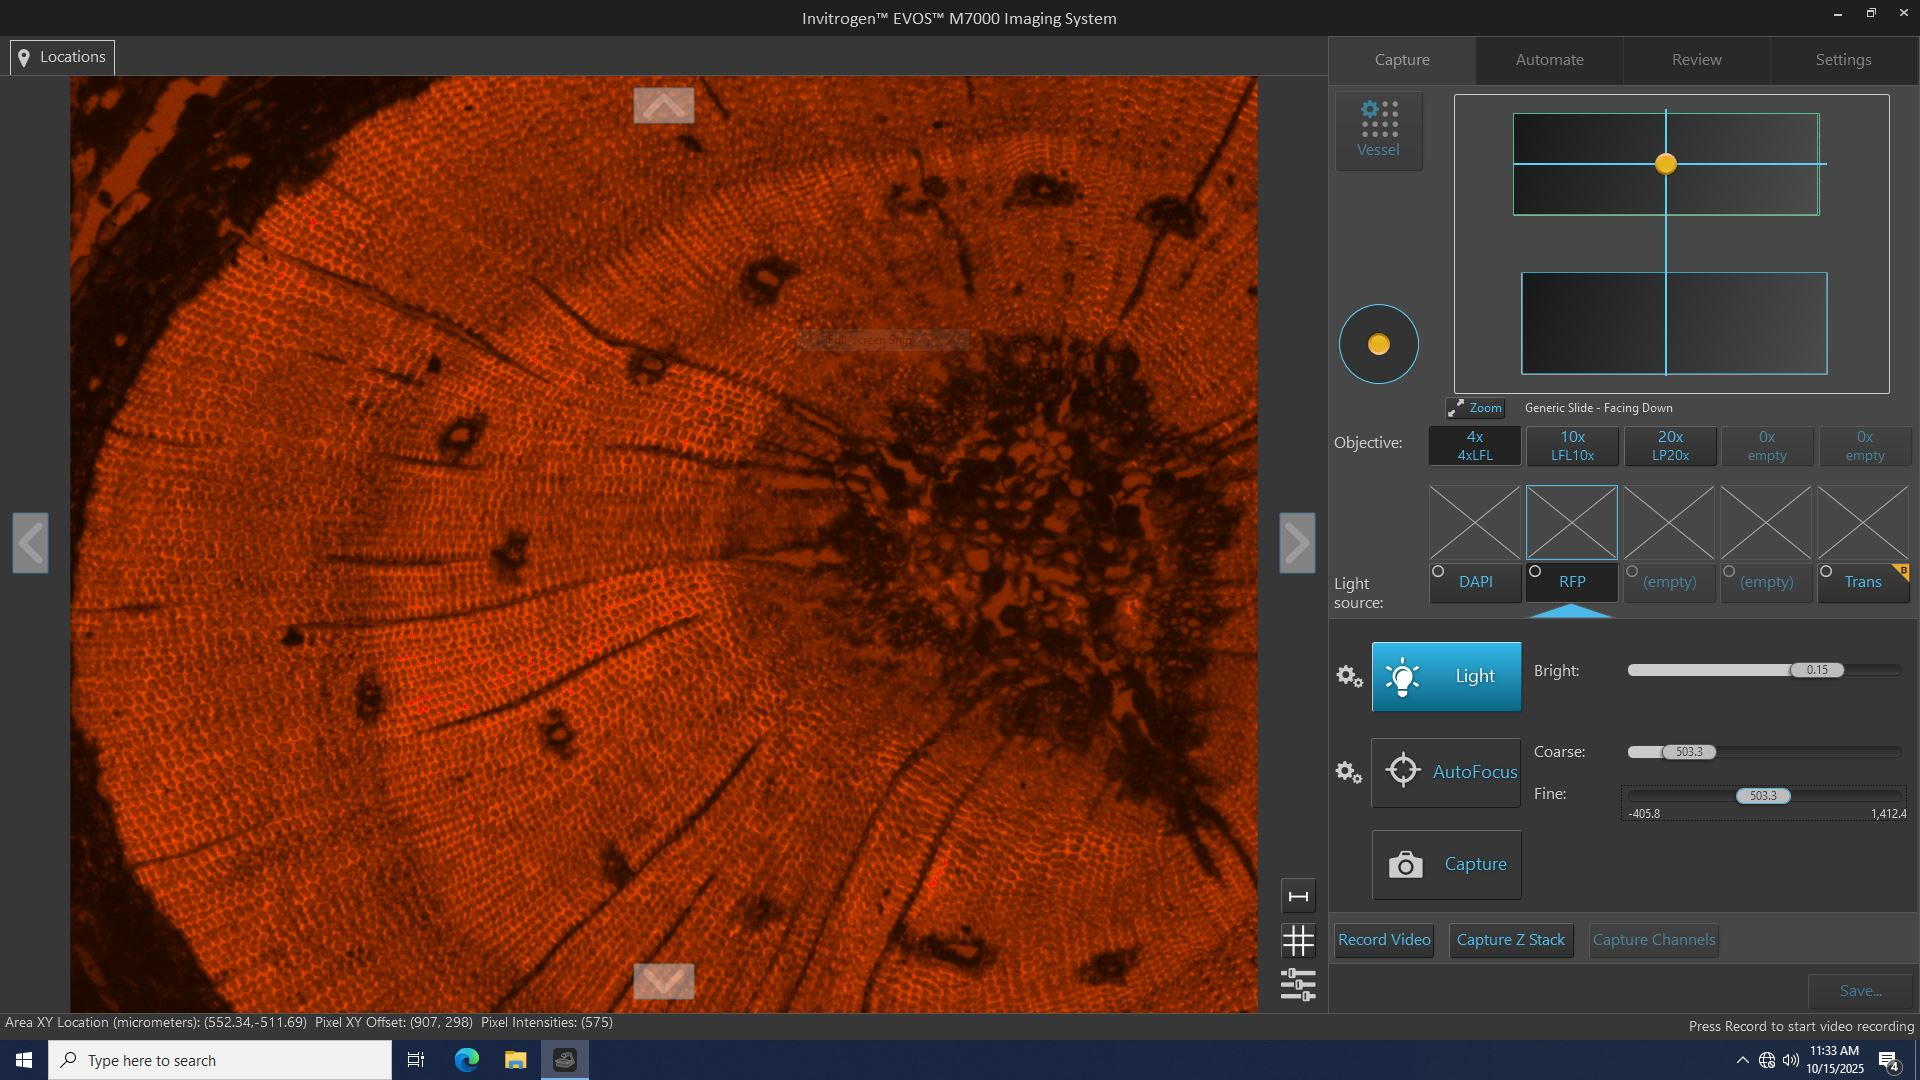Select the DAPI light source radio
1920x1080 pixels.
click(x=1439, y=572)
